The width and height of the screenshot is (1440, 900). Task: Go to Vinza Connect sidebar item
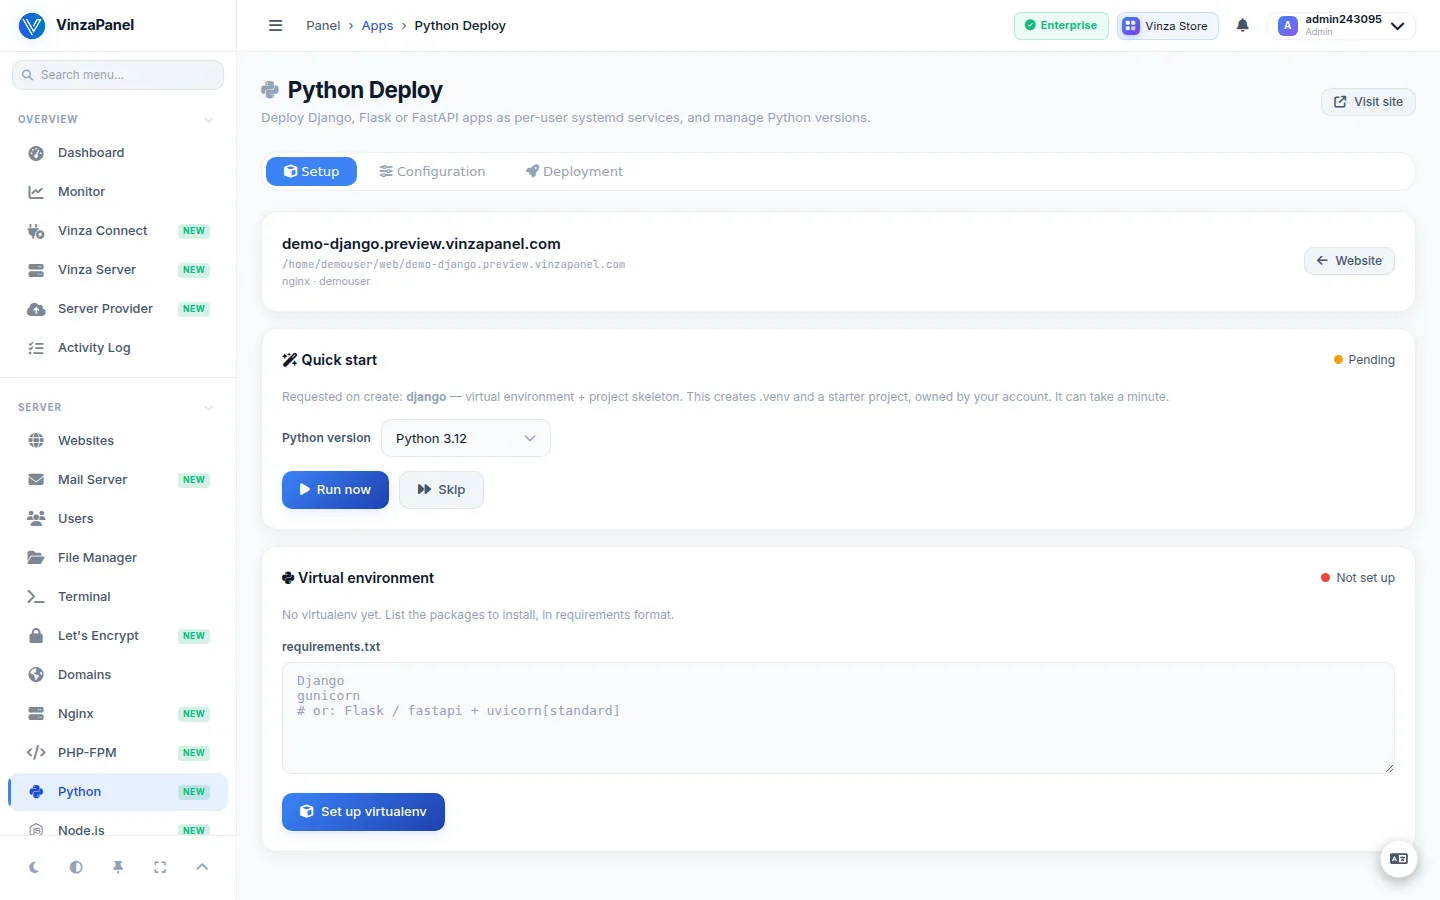click(x=118, y=231)
